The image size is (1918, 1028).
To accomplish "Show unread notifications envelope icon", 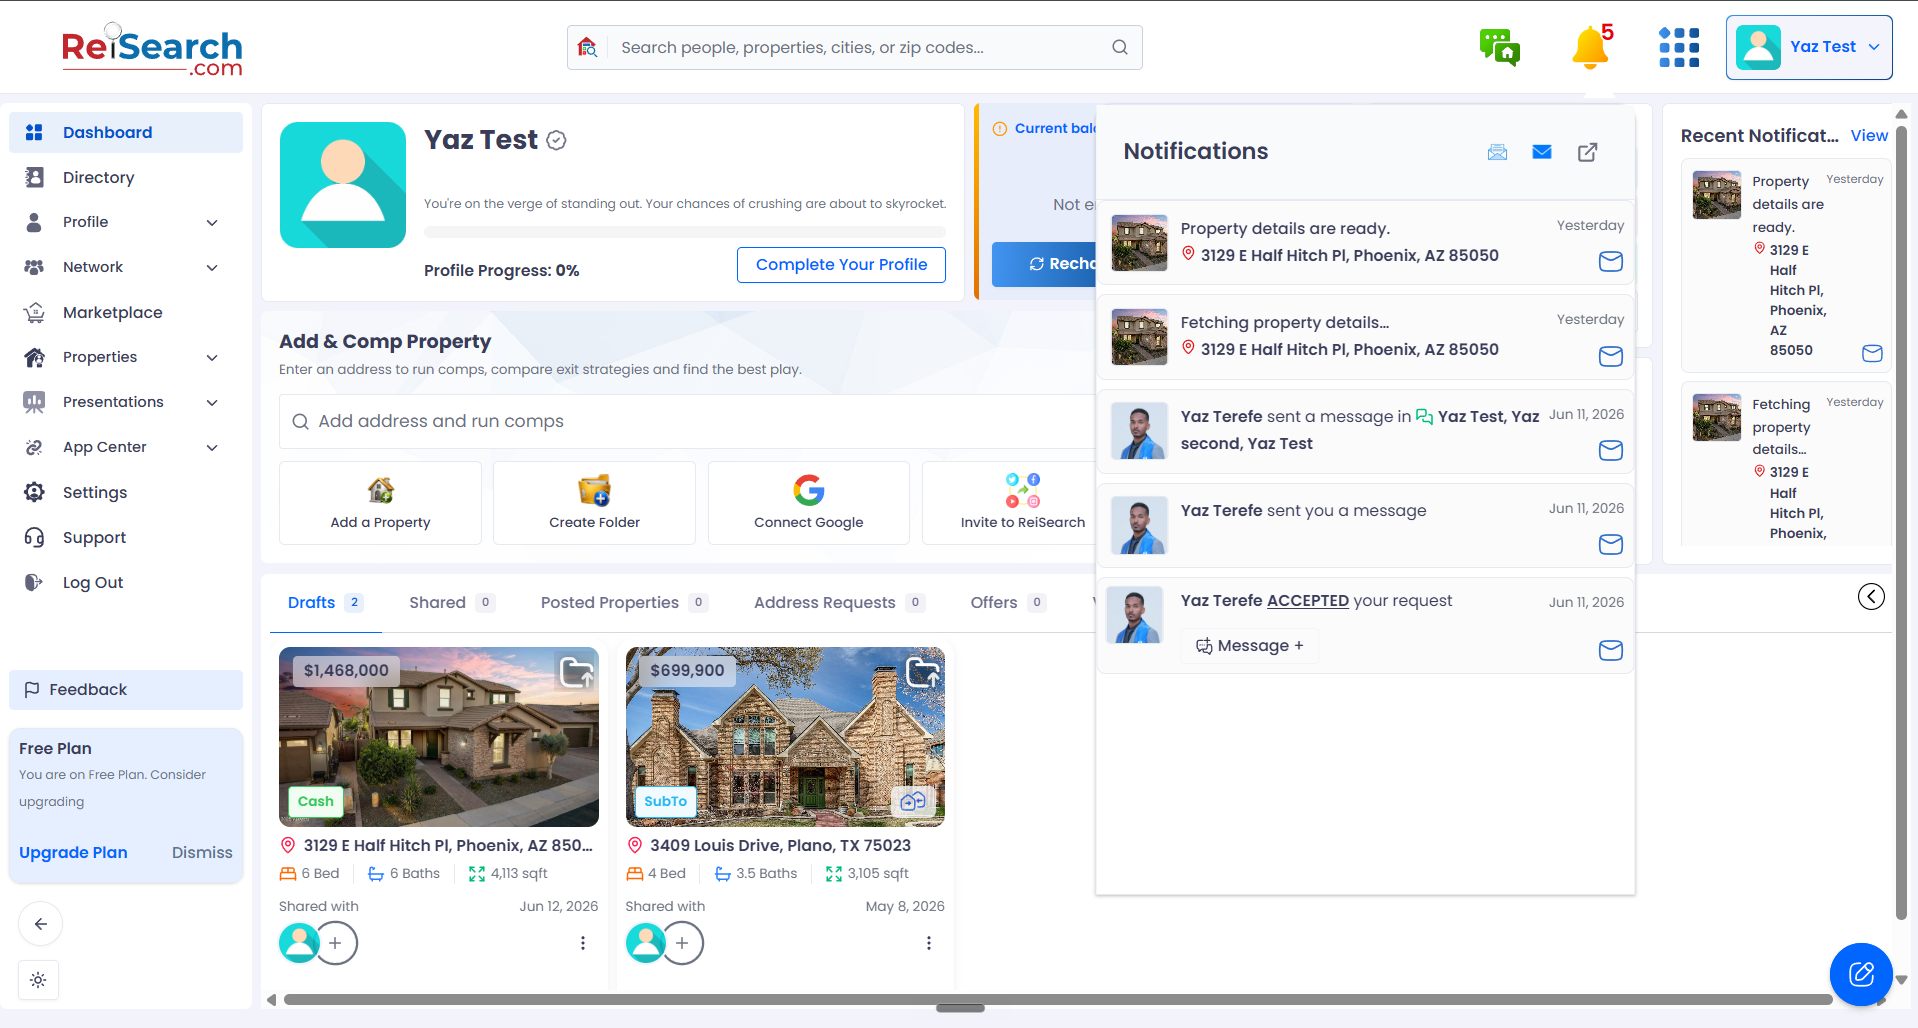I will coord(1542,152).
